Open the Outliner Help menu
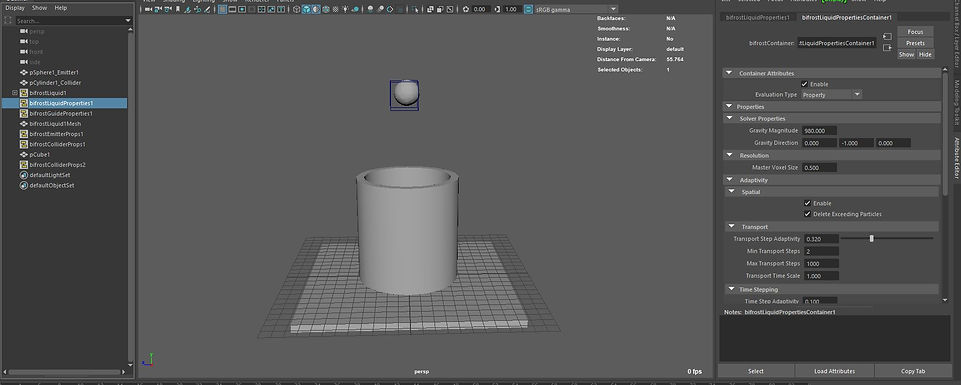Image resolution: width=961 pixels, height=385 pixels. pos(61,8)
